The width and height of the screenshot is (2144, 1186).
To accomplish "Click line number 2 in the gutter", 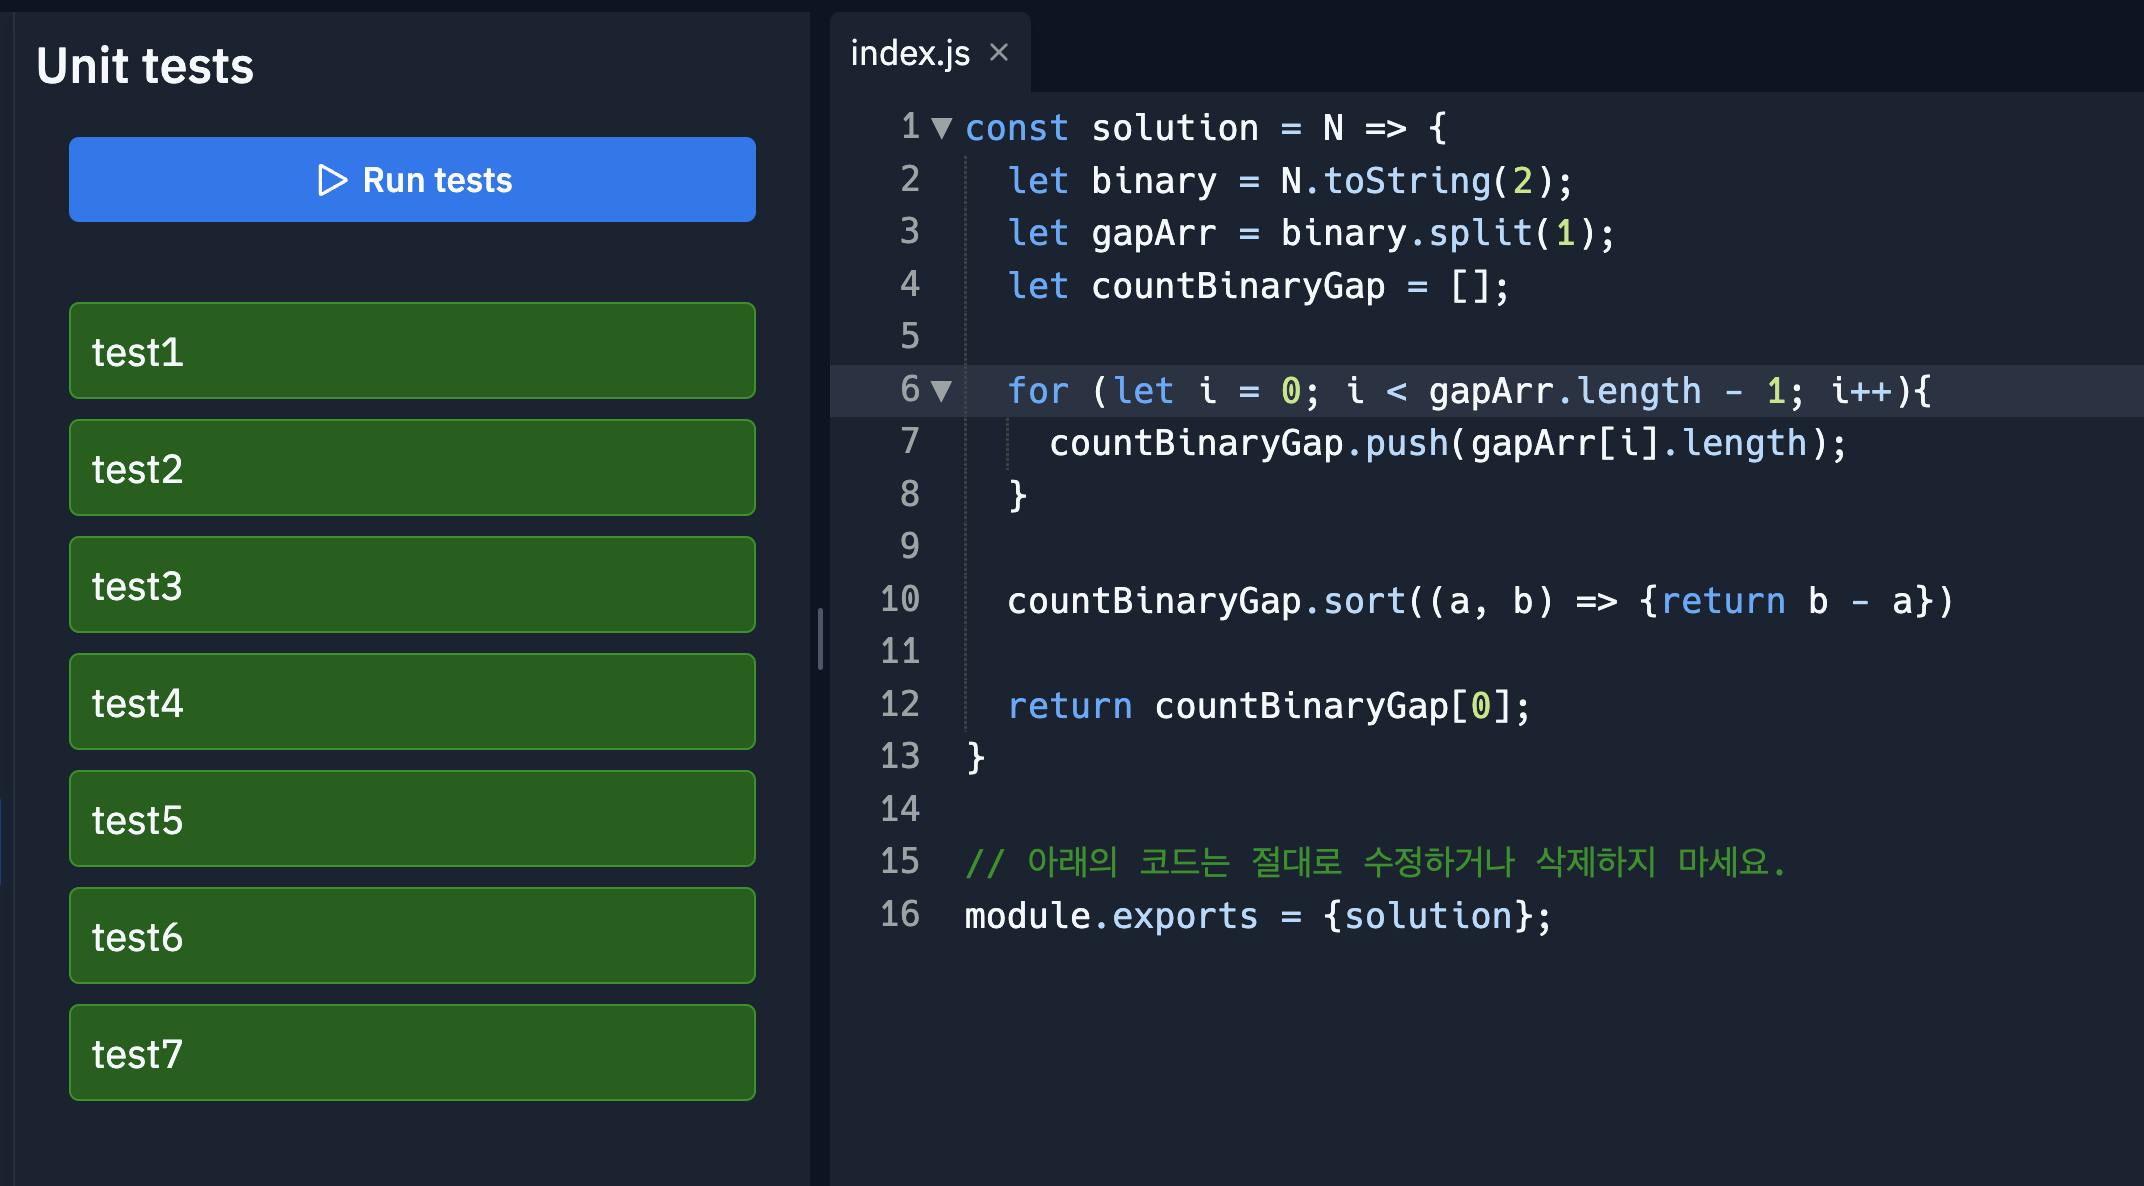I will point(910,179).
